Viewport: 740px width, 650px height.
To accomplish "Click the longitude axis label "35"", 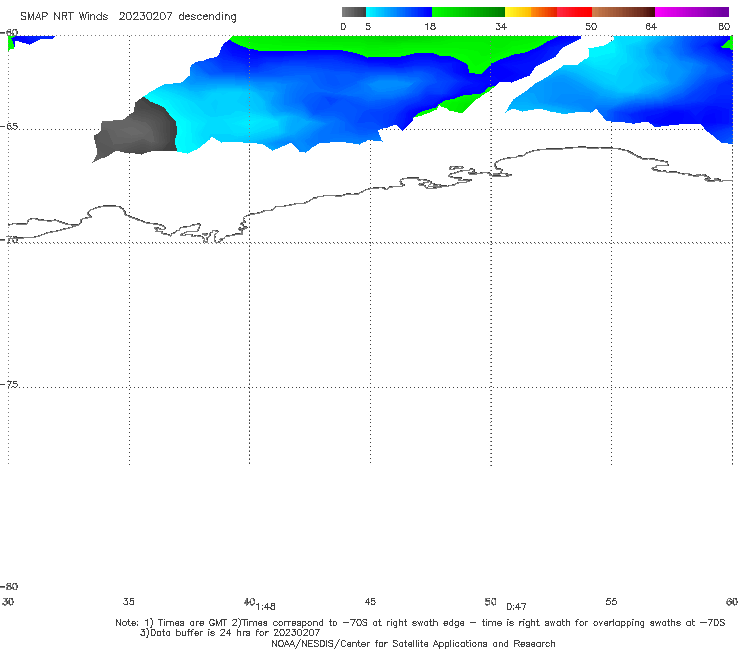I will (129, 601).
